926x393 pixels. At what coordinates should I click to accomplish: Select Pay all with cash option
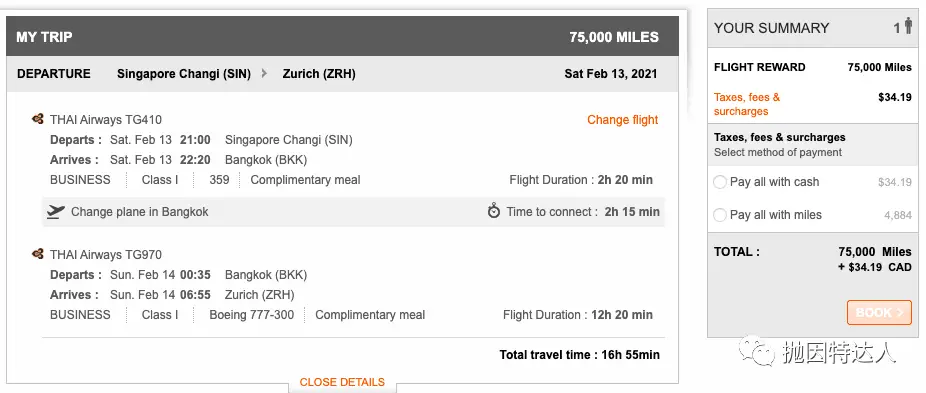pyautogui.click(x=719, y=182)
